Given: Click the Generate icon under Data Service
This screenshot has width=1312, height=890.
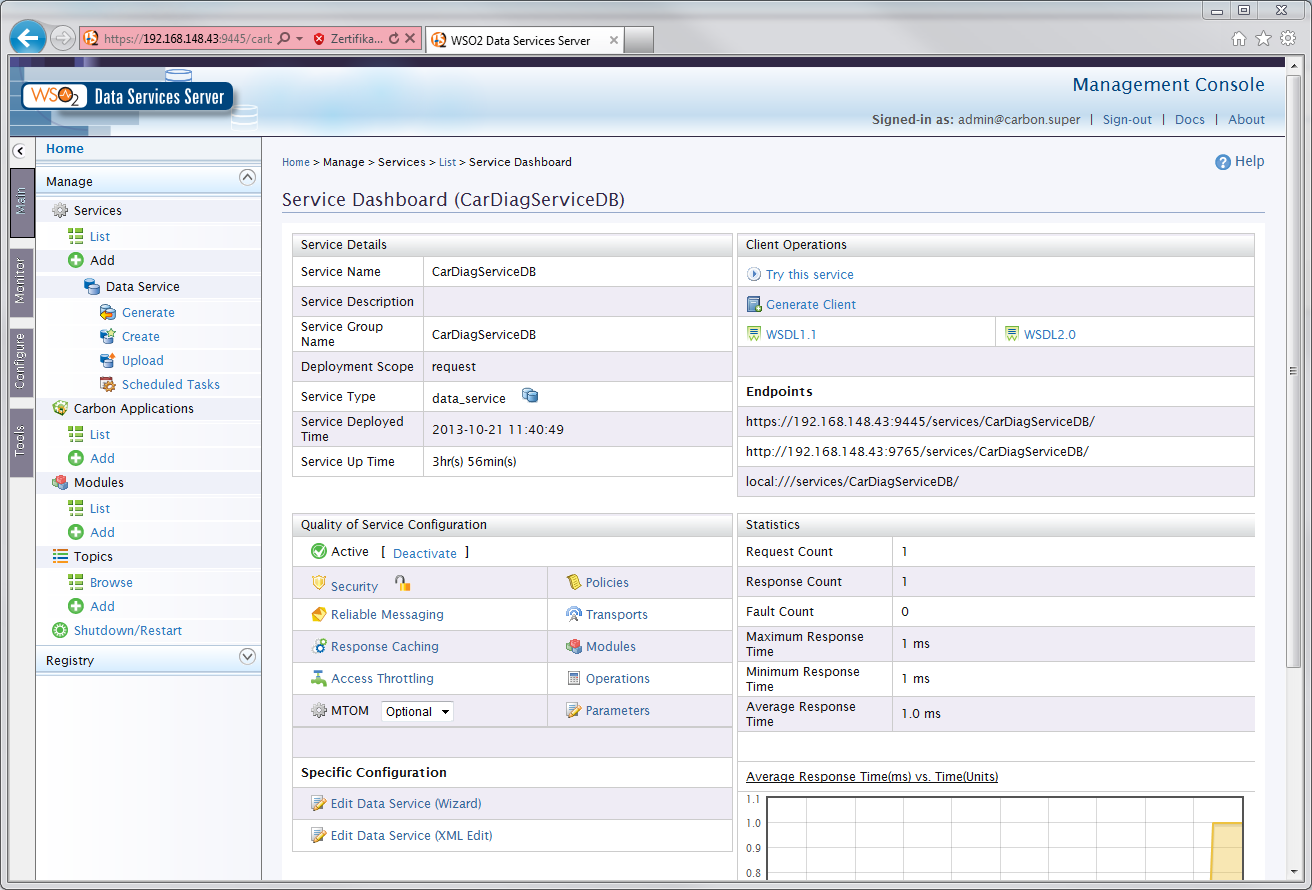Looking at the screenshot, I should tap(108, 313).
